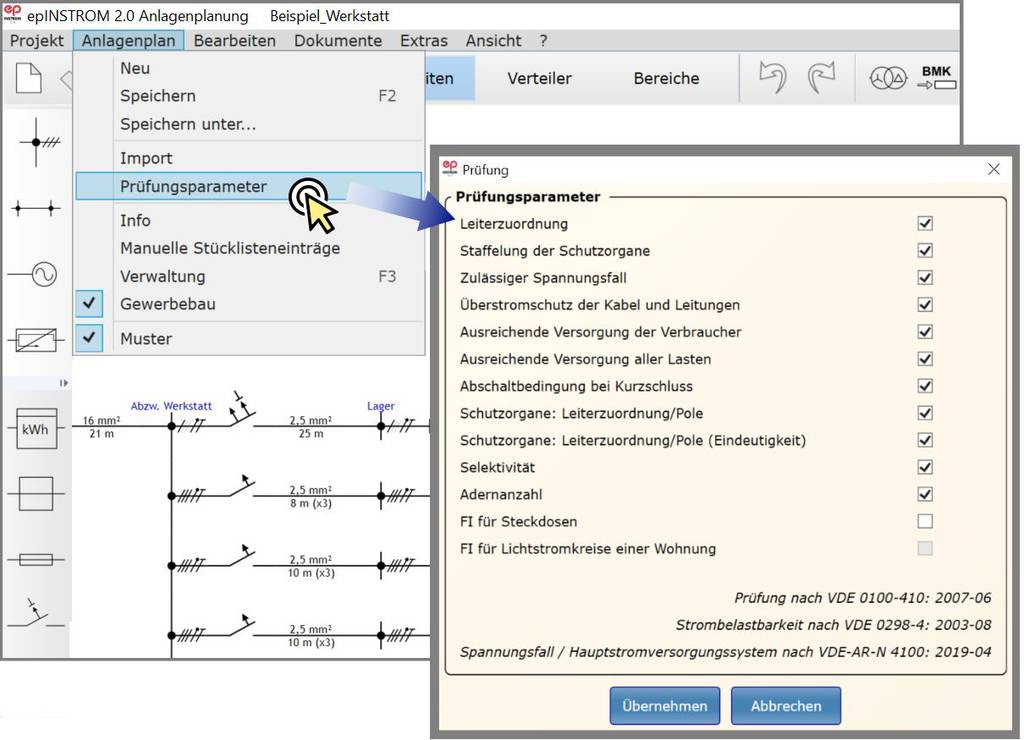This screenshot has height=740, width=1024.
Task: Close the Prüfung dialog
Action: point(994,169)
